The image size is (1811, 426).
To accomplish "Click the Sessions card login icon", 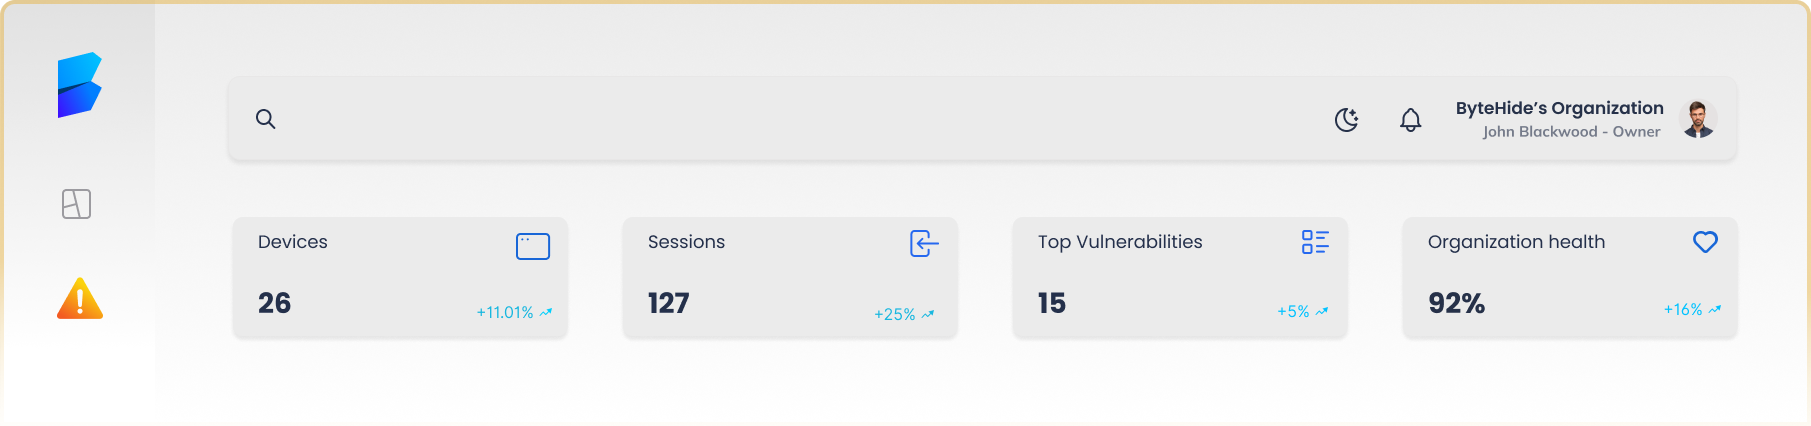I will point(924,243).
